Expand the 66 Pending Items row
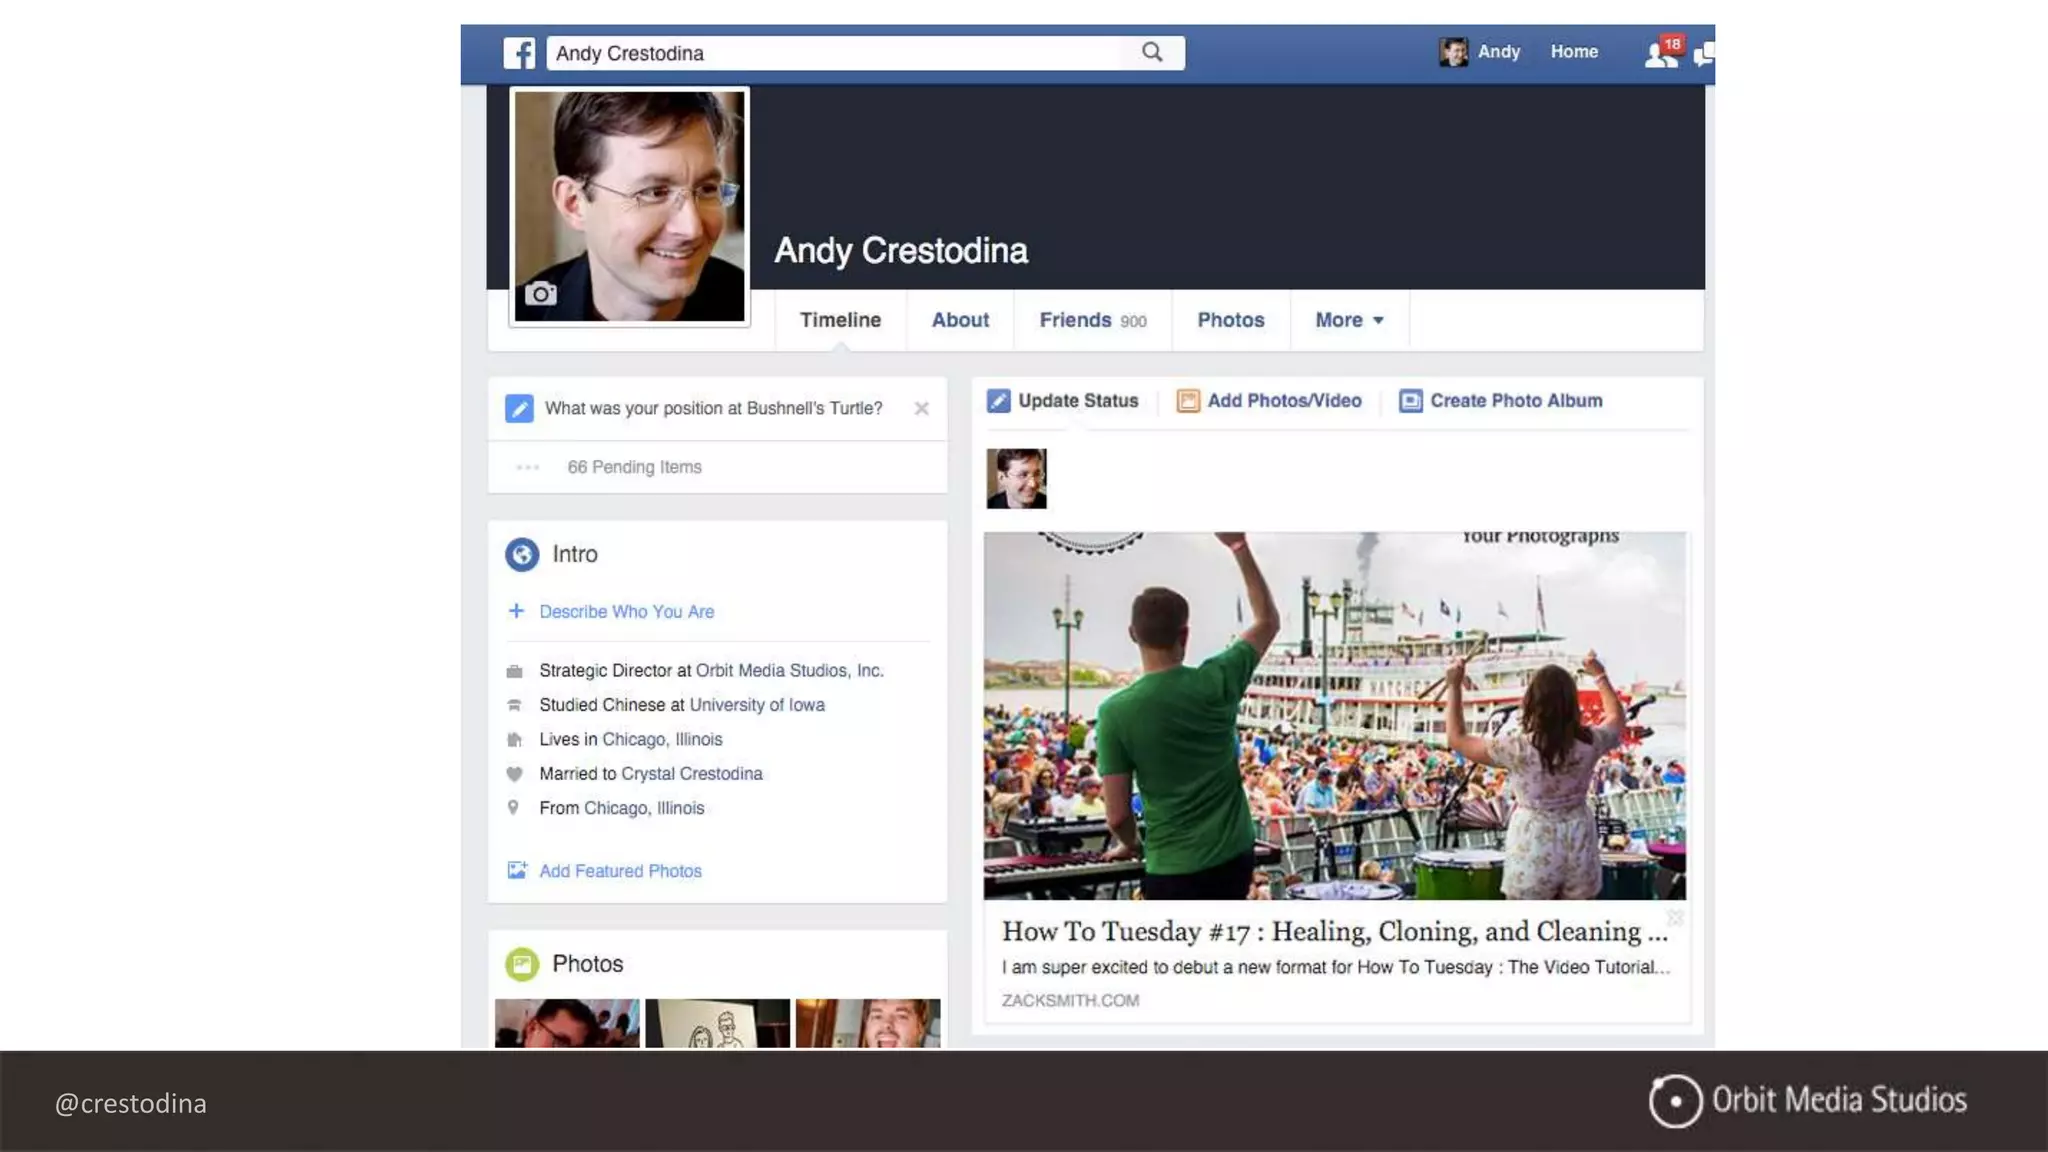2048x1152 pixels. [634, 467]
